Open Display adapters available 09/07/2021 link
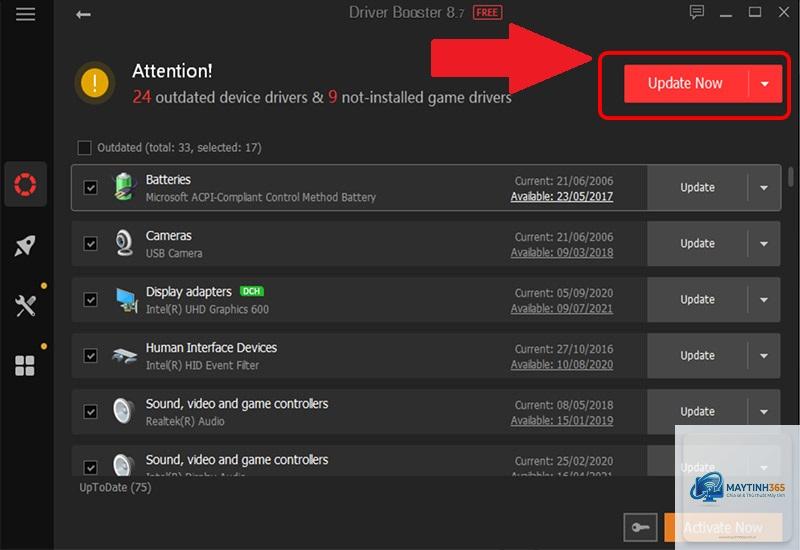This screenshot has height=550, width=800. point(562,309)
